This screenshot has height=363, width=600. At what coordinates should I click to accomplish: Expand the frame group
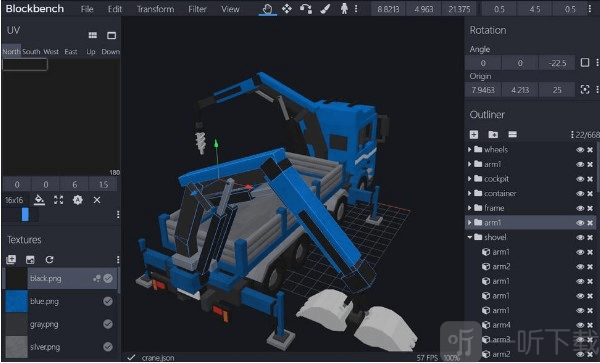point(470,208)
